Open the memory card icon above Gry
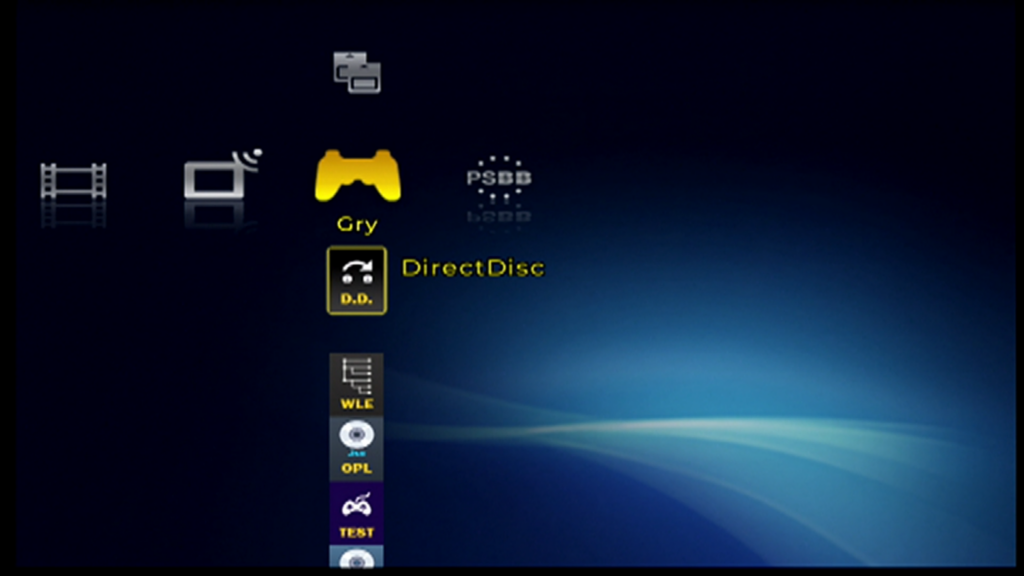 click(357, 72)
